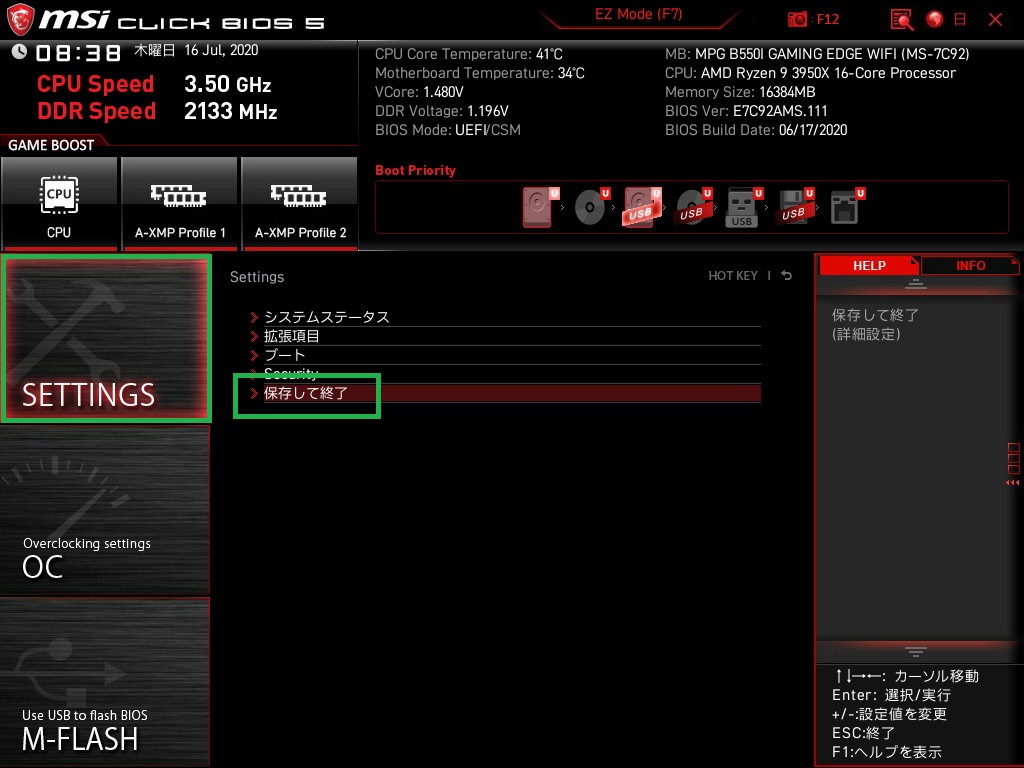1024x768 pixels.
Task: Enable A-XMP Profile 1
Action: (x=180, y=203)
